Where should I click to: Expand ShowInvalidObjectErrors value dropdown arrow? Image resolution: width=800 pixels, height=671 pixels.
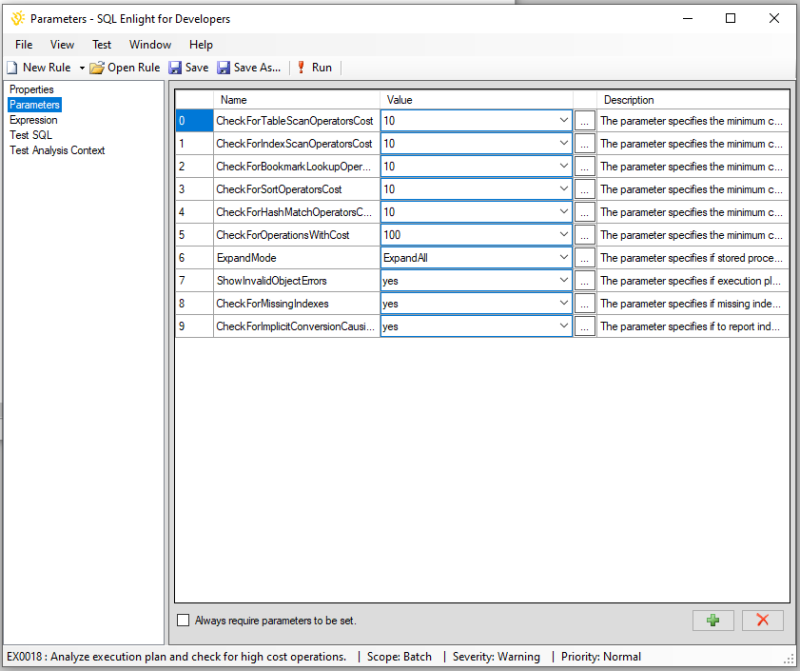563,281
